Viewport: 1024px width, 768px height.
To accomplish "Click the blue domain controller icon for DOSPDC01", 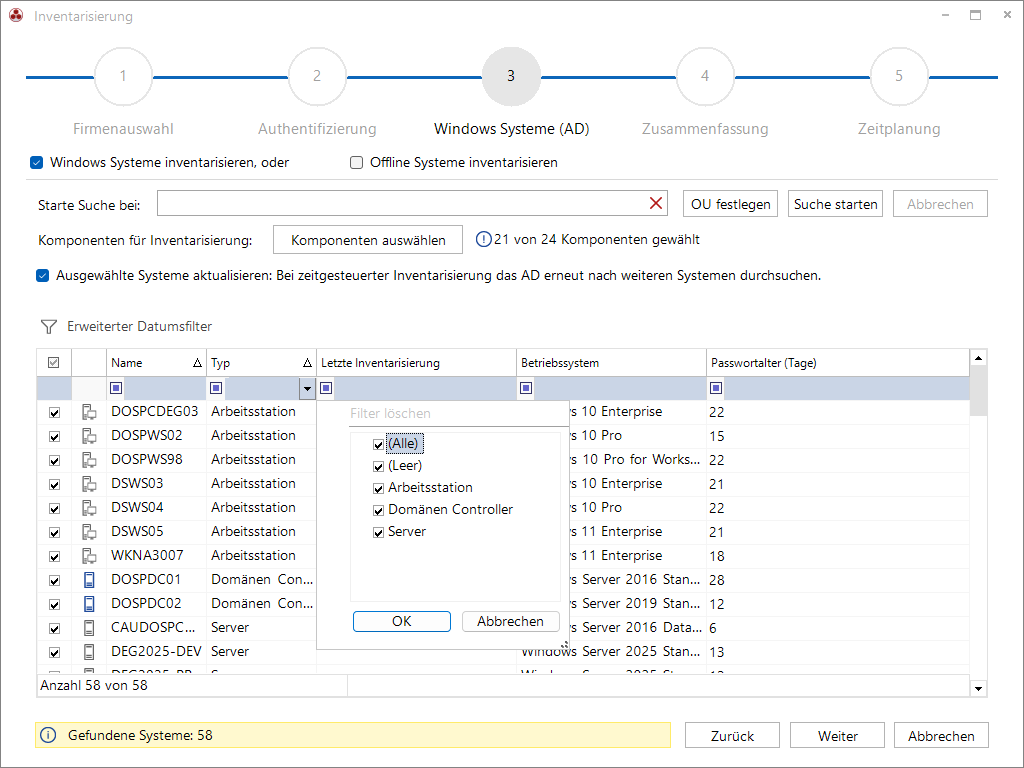I will pyautogui.click(x=89, y=580).
